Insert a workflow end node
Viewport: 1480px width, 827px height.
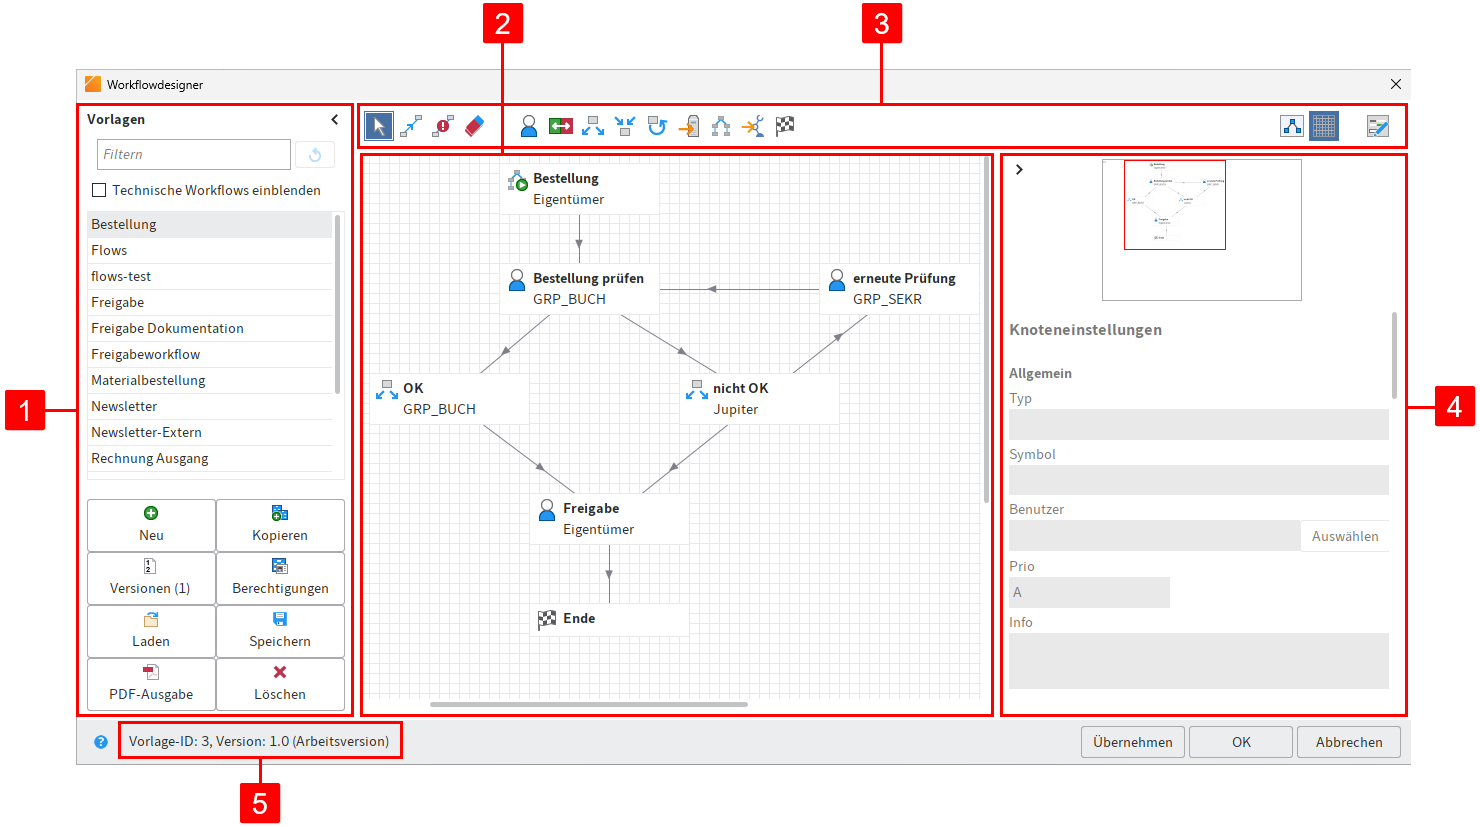click(x=785, y=125)
